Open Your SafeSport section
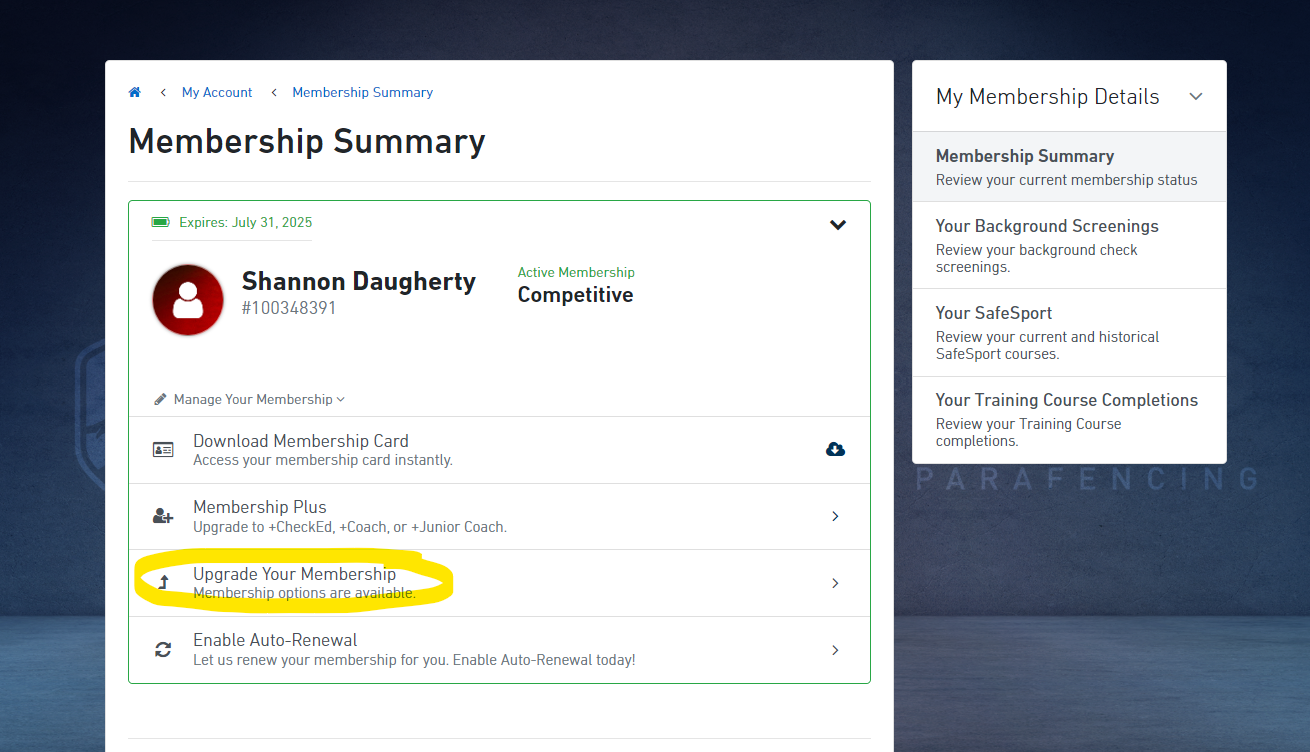Viewport: 1310px width, 752px height. [x=1068, y=332]
